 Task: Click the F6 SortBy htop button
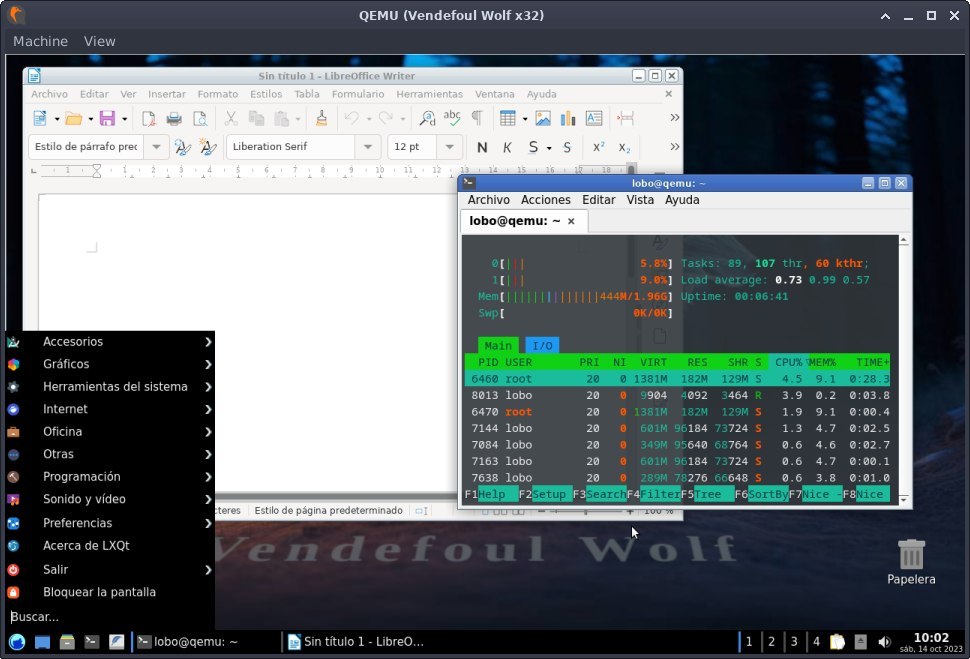point(762,494)
